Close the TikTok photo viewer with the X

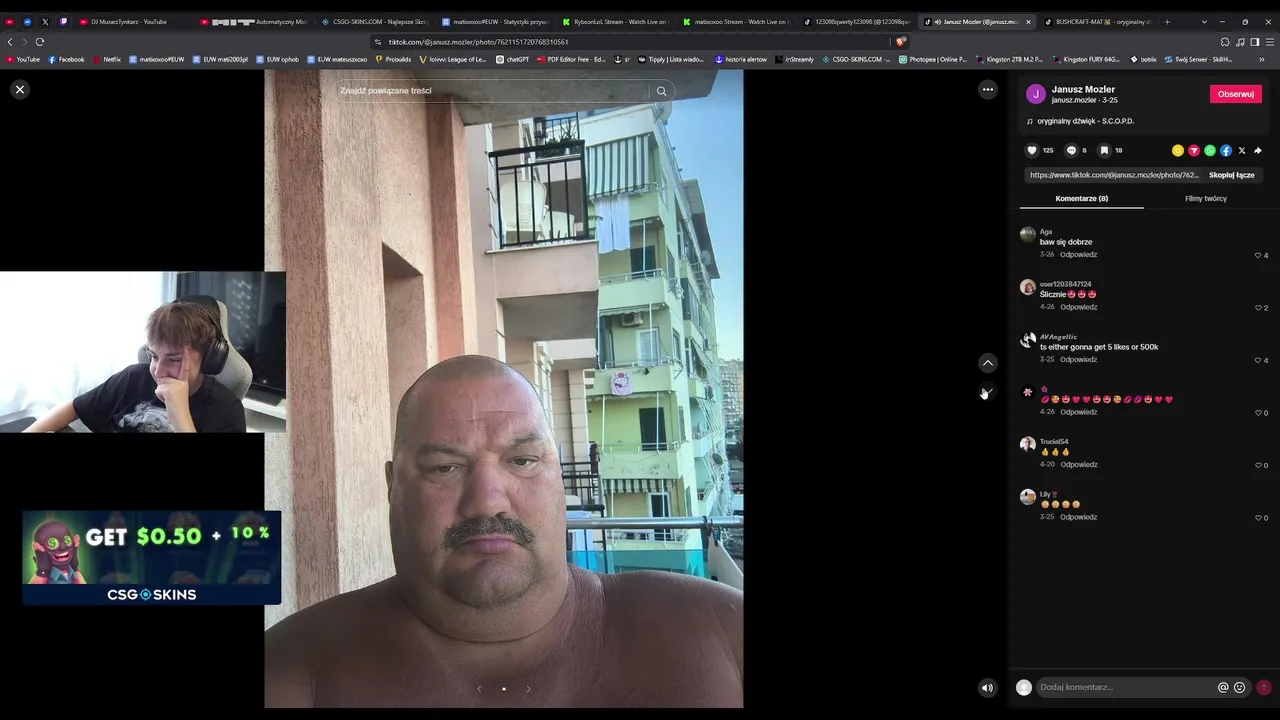point(19,90)
